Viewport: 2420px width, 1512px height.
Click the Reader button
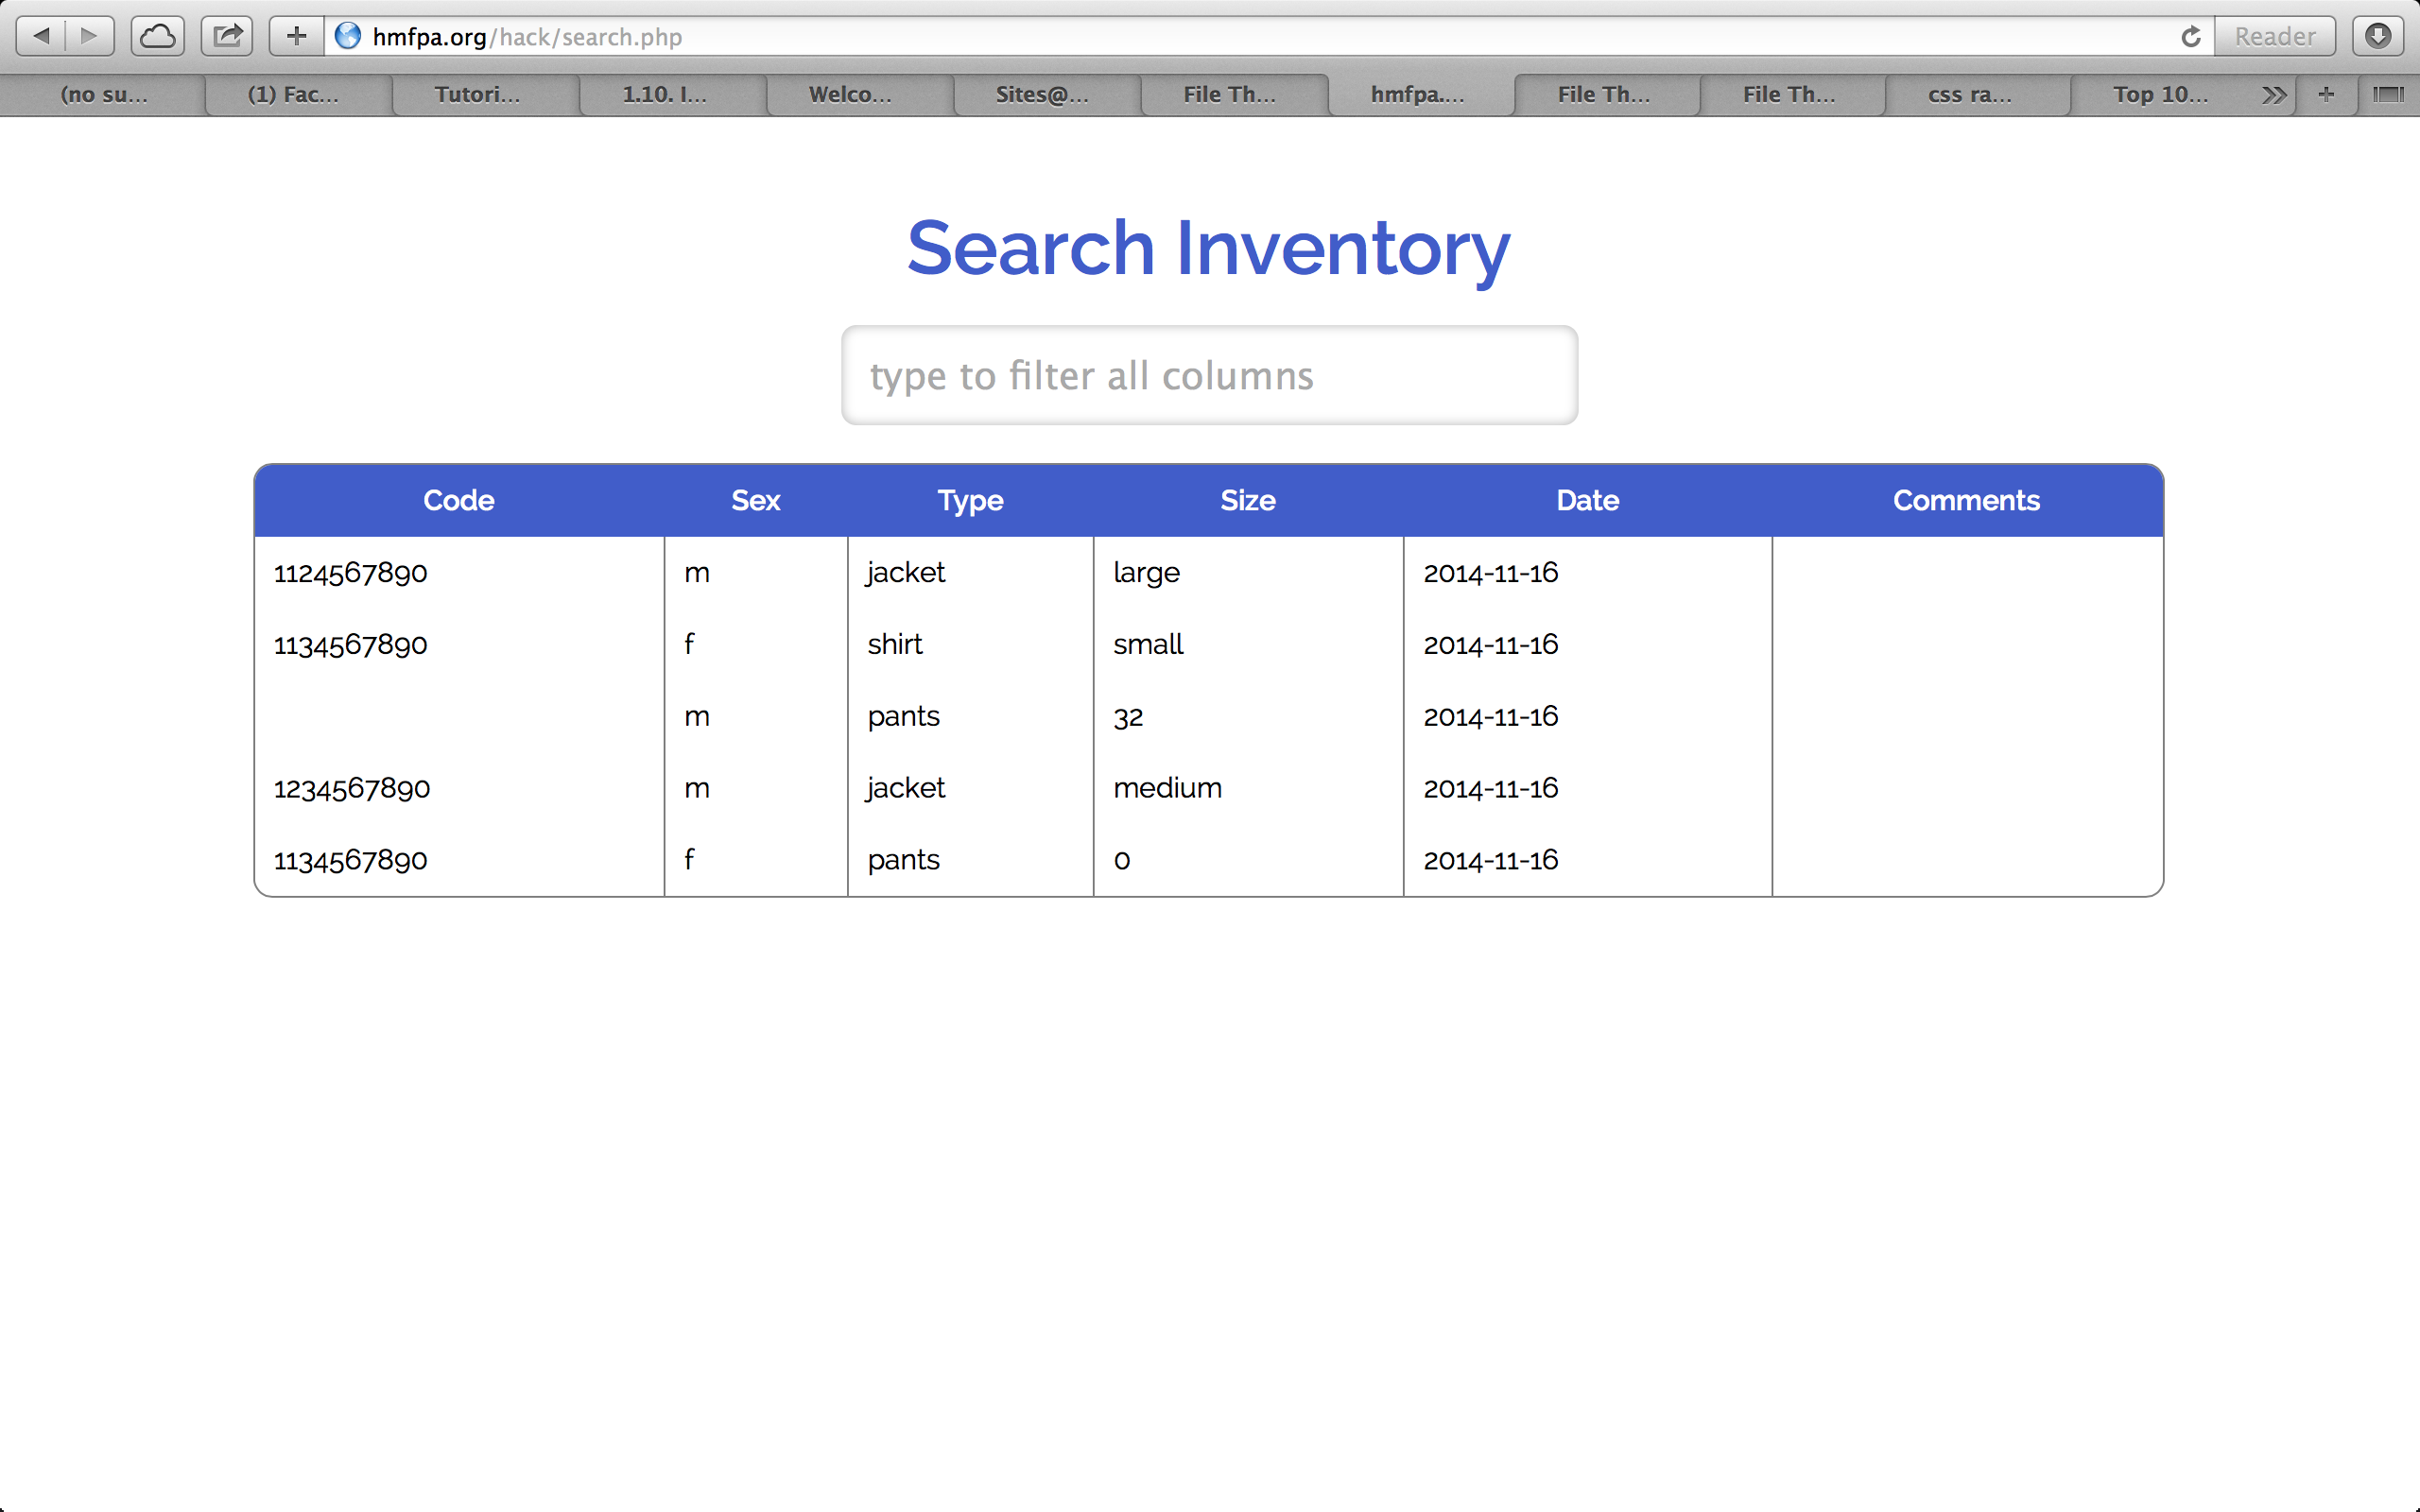pos(2274,36)
